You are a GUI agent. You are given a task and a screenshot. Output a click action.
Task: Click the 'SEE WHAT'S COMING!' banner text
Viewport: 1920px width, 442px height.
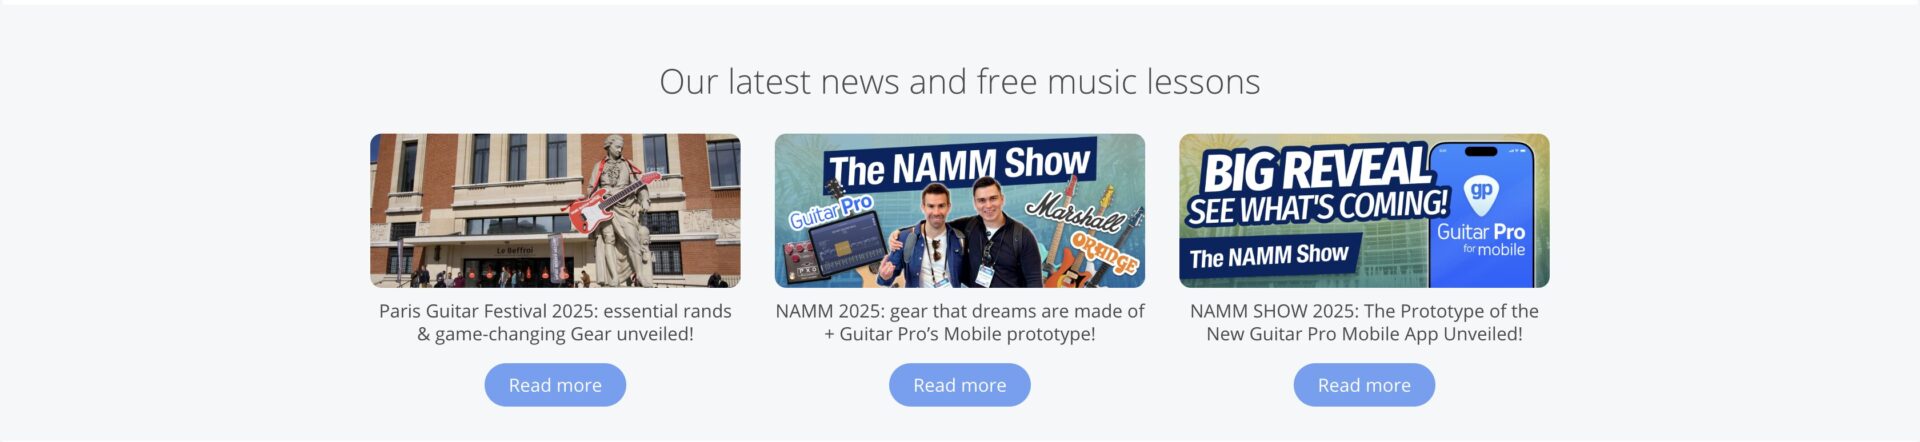(x=1318, y=207)
